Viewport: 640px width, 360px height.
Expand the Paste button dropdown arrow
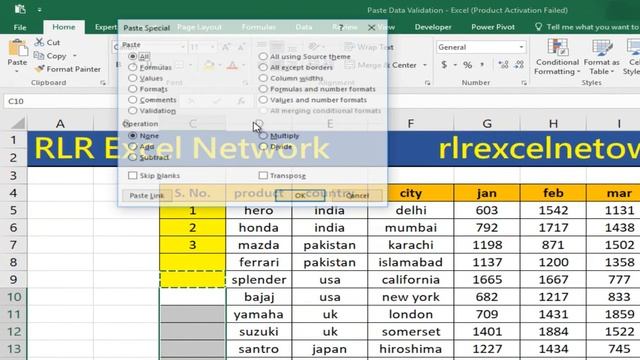click(17, 71)
